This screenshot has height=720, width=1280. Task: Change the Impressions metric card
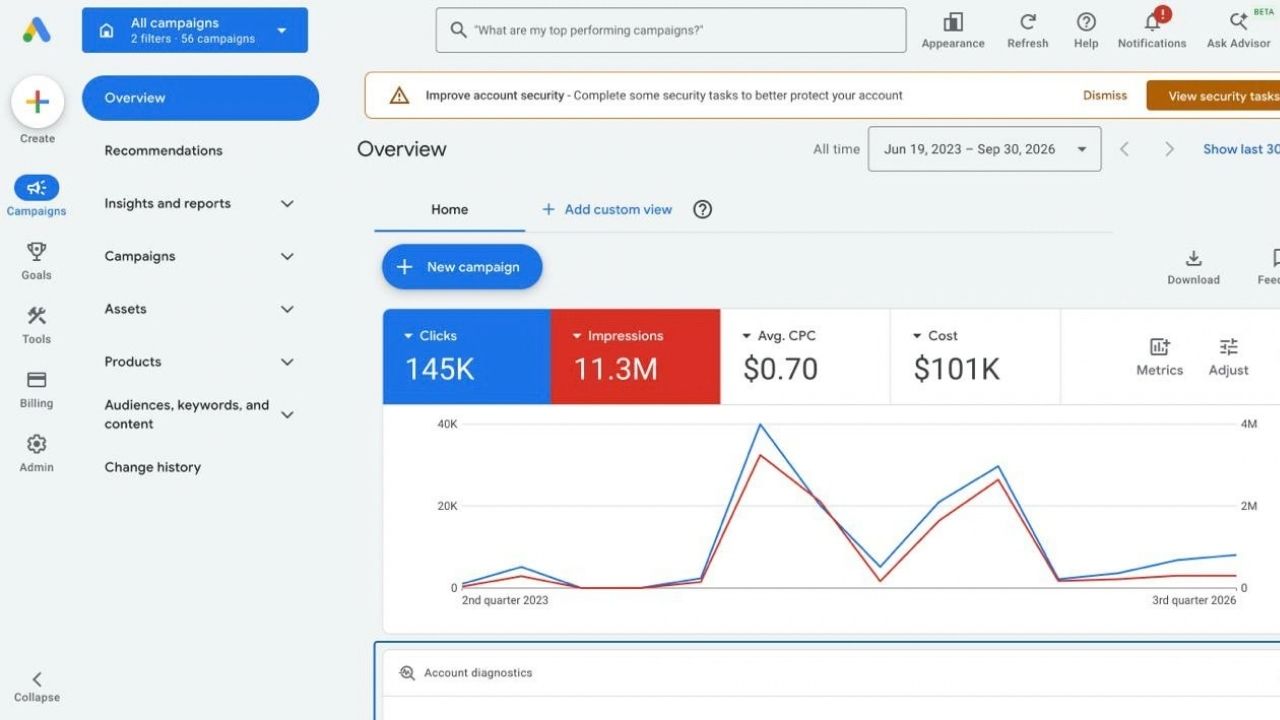tap(635, 357)
